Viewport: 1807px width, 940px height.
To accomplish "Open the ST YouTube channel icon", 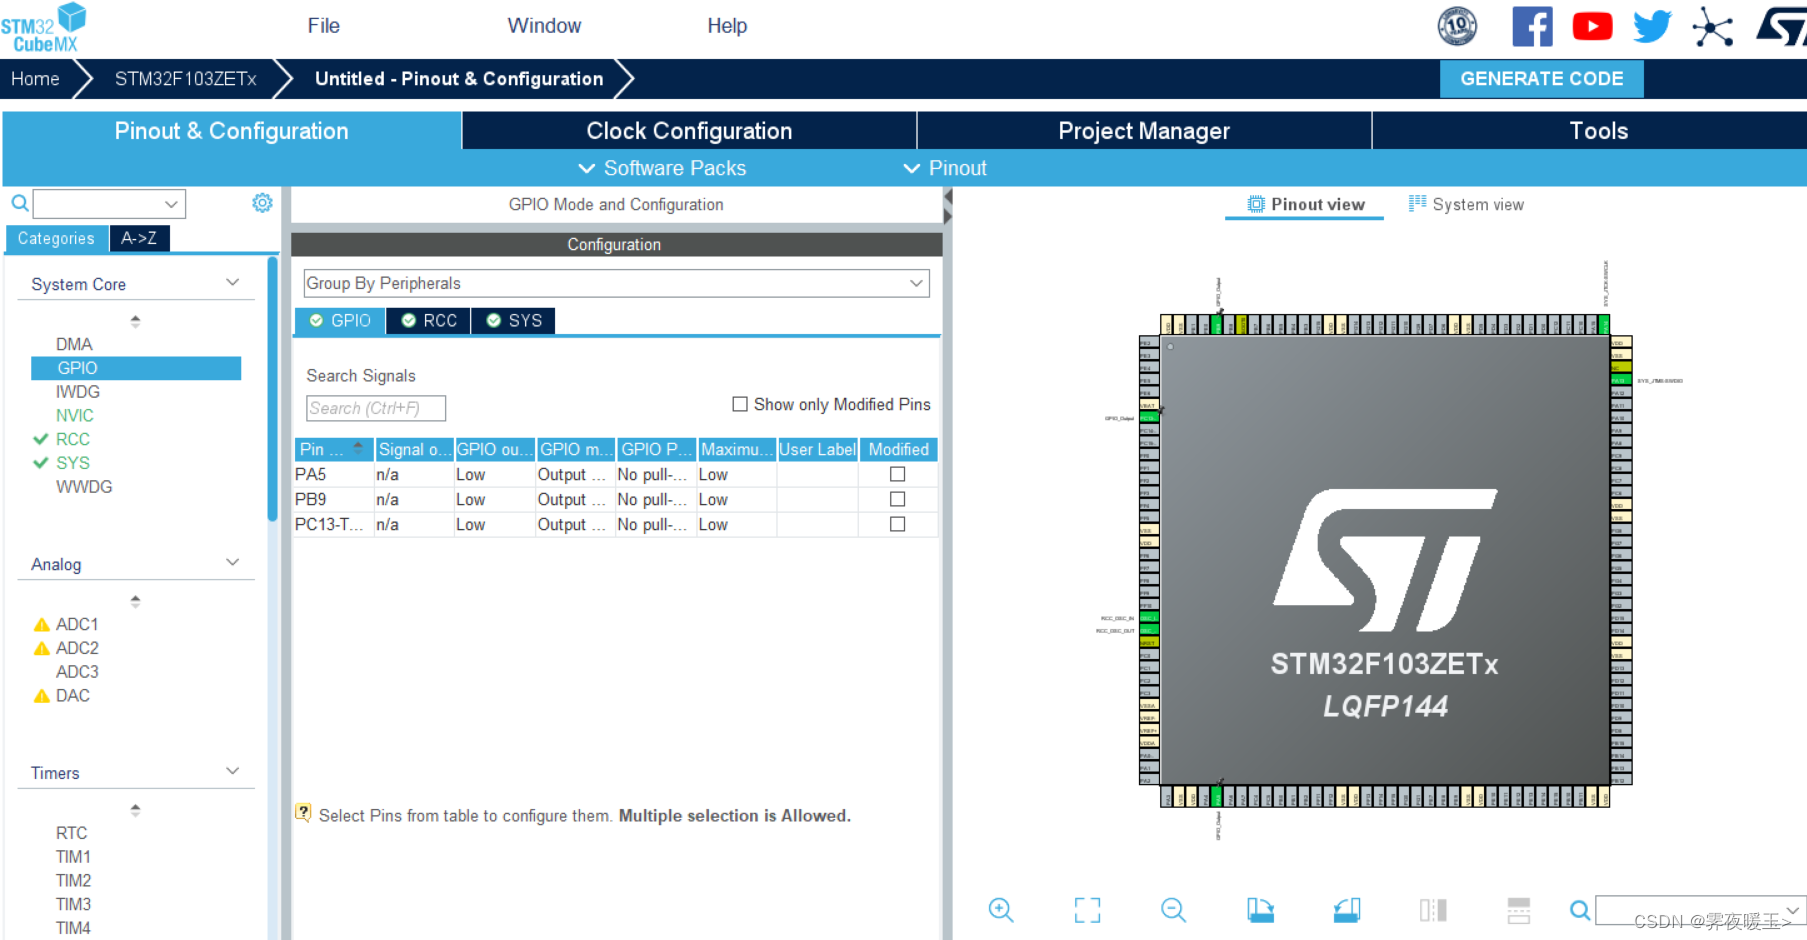I will 1592,26.
